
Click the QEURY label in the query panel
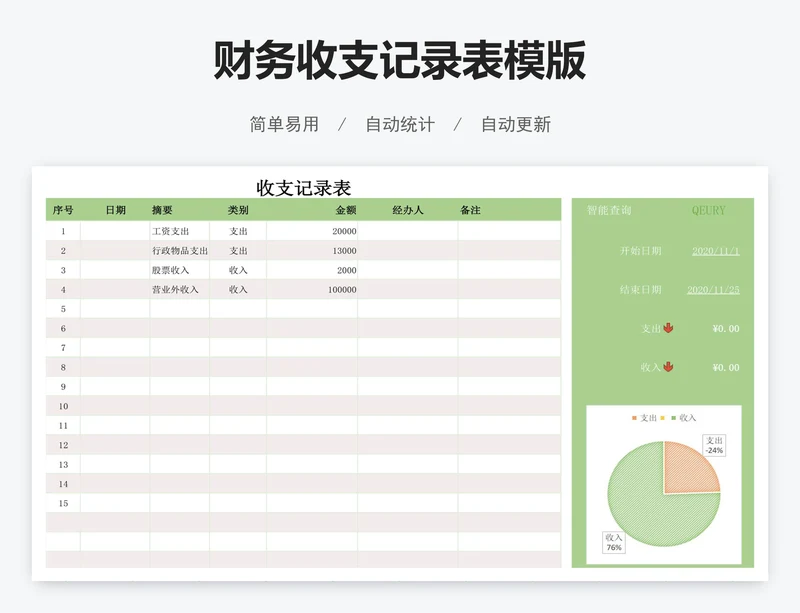coord(708,210)
